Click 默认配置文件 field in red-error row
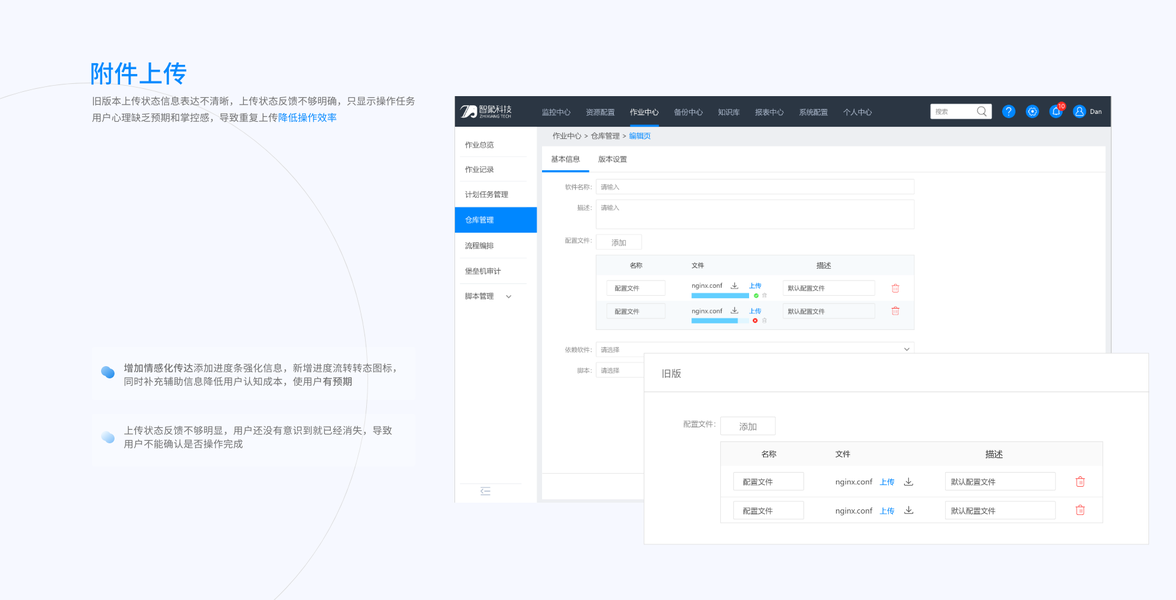 829,311
